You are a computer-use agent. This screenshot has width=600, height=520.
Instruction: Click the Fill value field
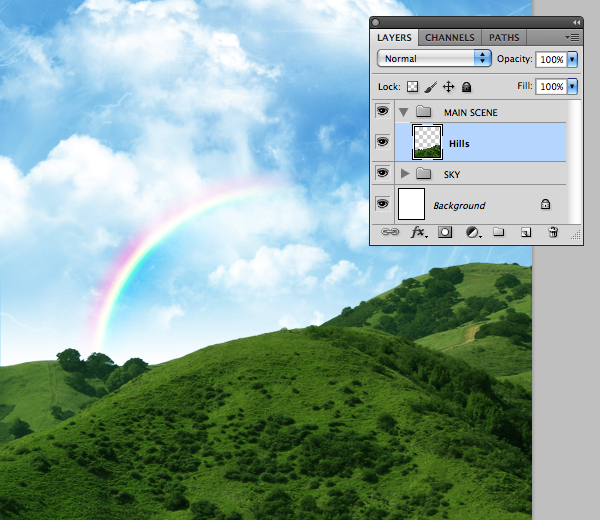coord(551,86)
